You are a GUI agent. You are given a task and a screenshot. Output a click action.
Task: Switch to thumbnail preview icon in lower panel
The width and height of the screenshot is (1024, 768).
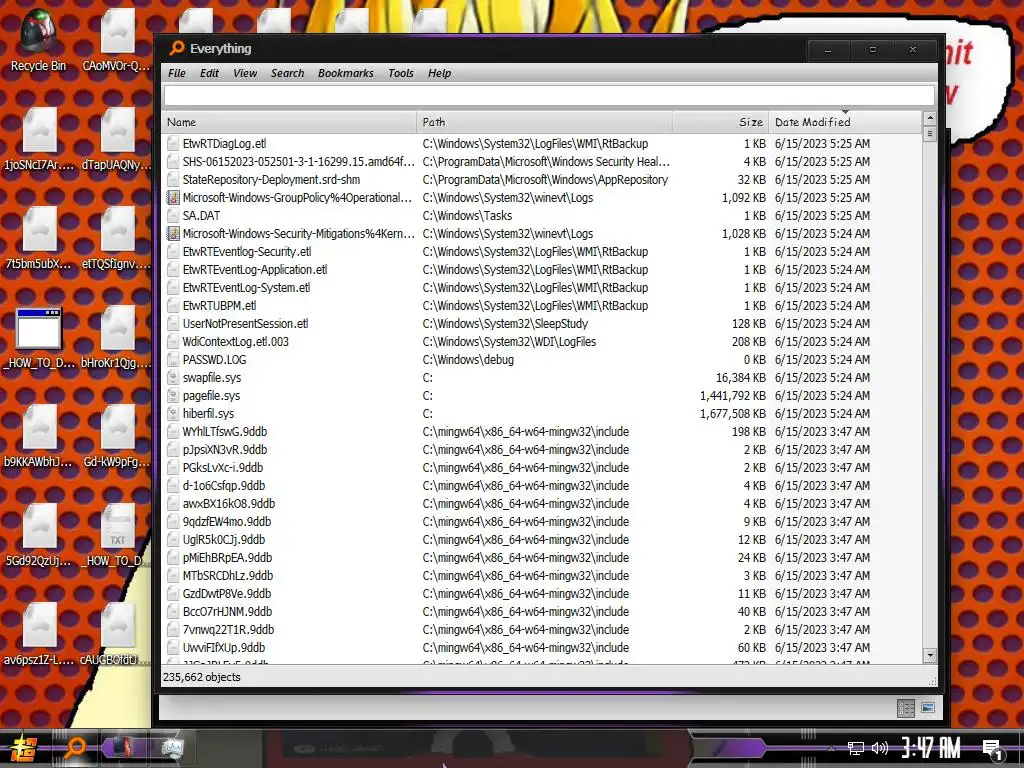(x=927, y=707)
